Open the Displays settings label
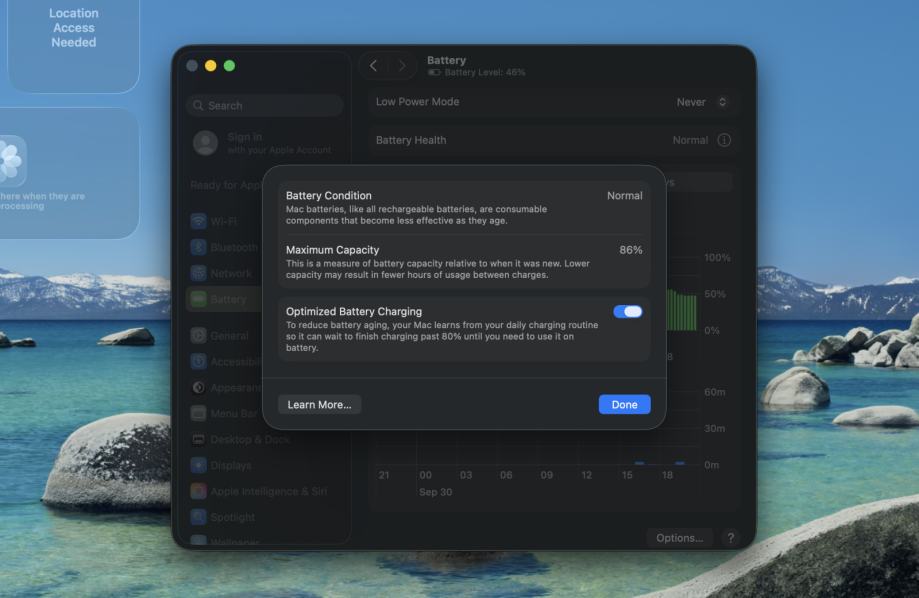 click(231, 466)
